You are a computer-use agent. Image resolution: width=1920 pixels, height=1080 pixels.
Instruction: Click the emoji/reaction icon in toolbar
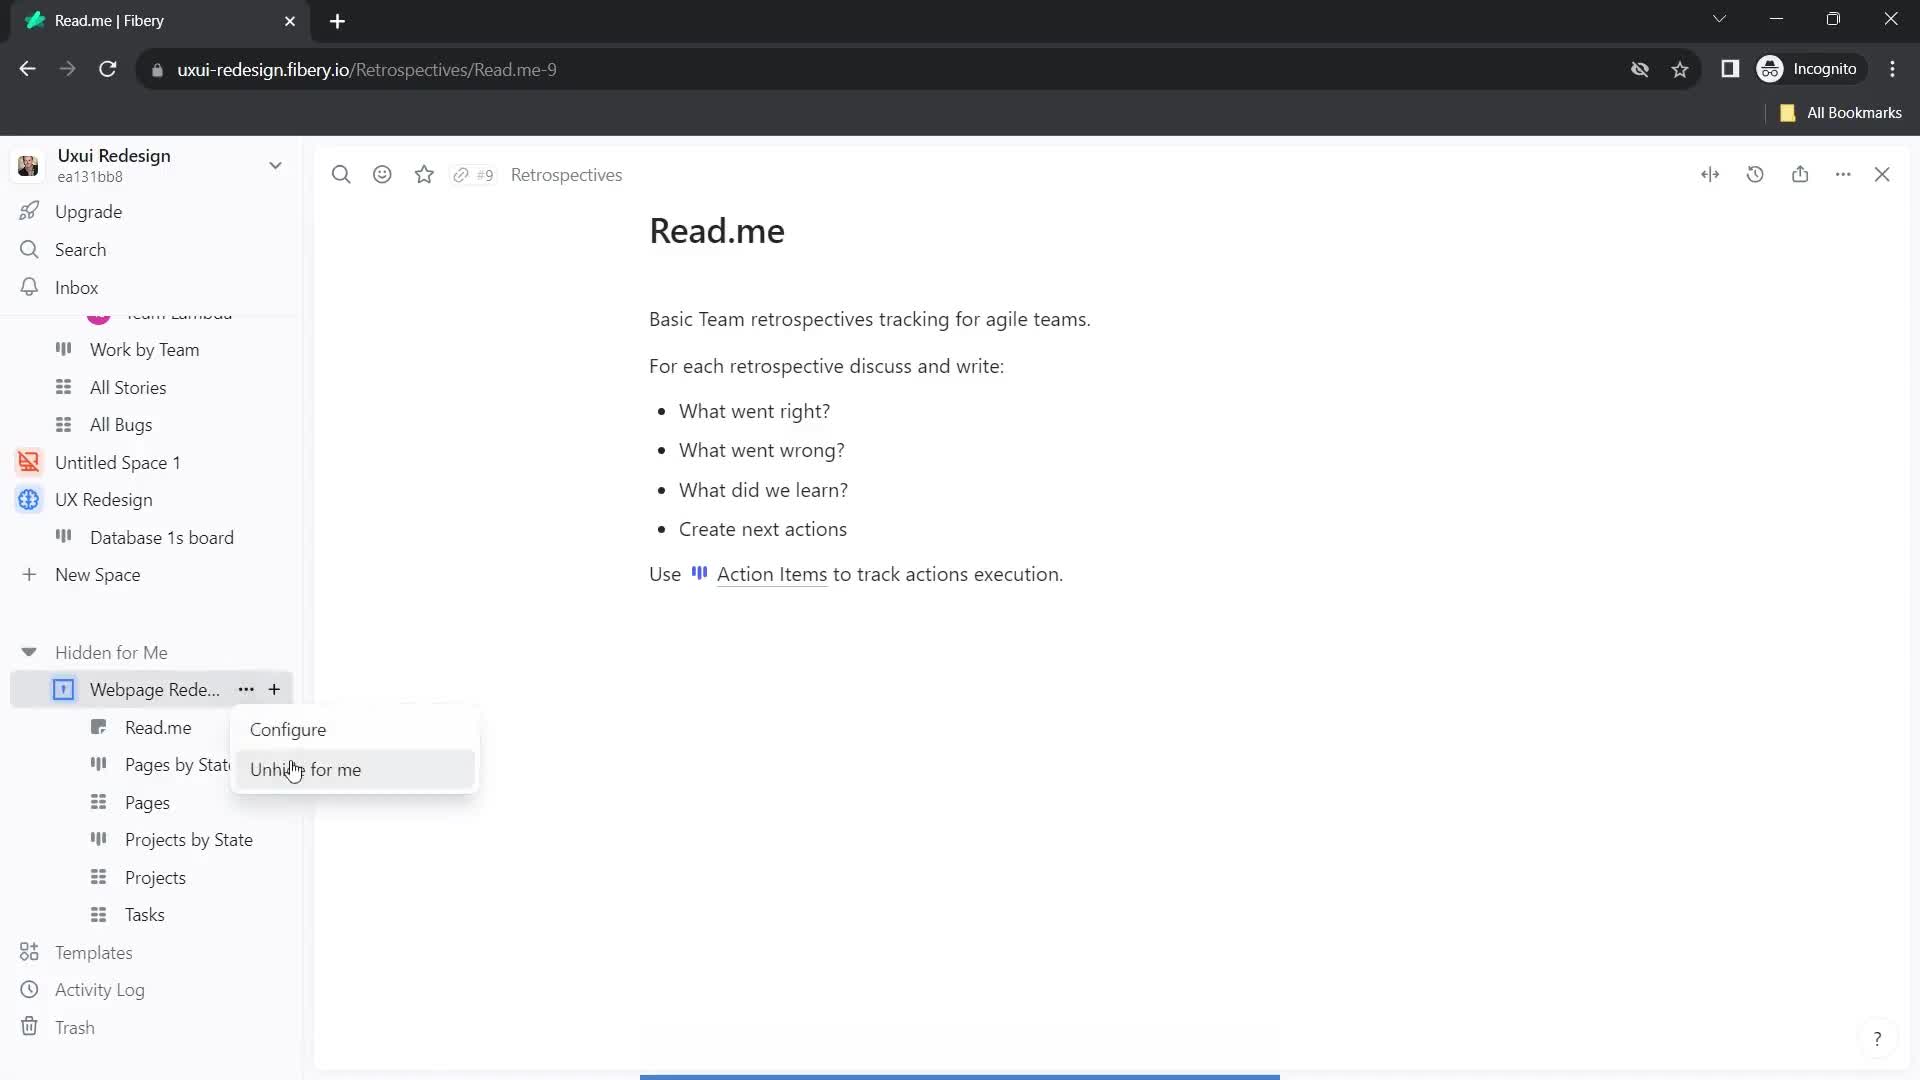pyautogui.click(x=384, y=173)
